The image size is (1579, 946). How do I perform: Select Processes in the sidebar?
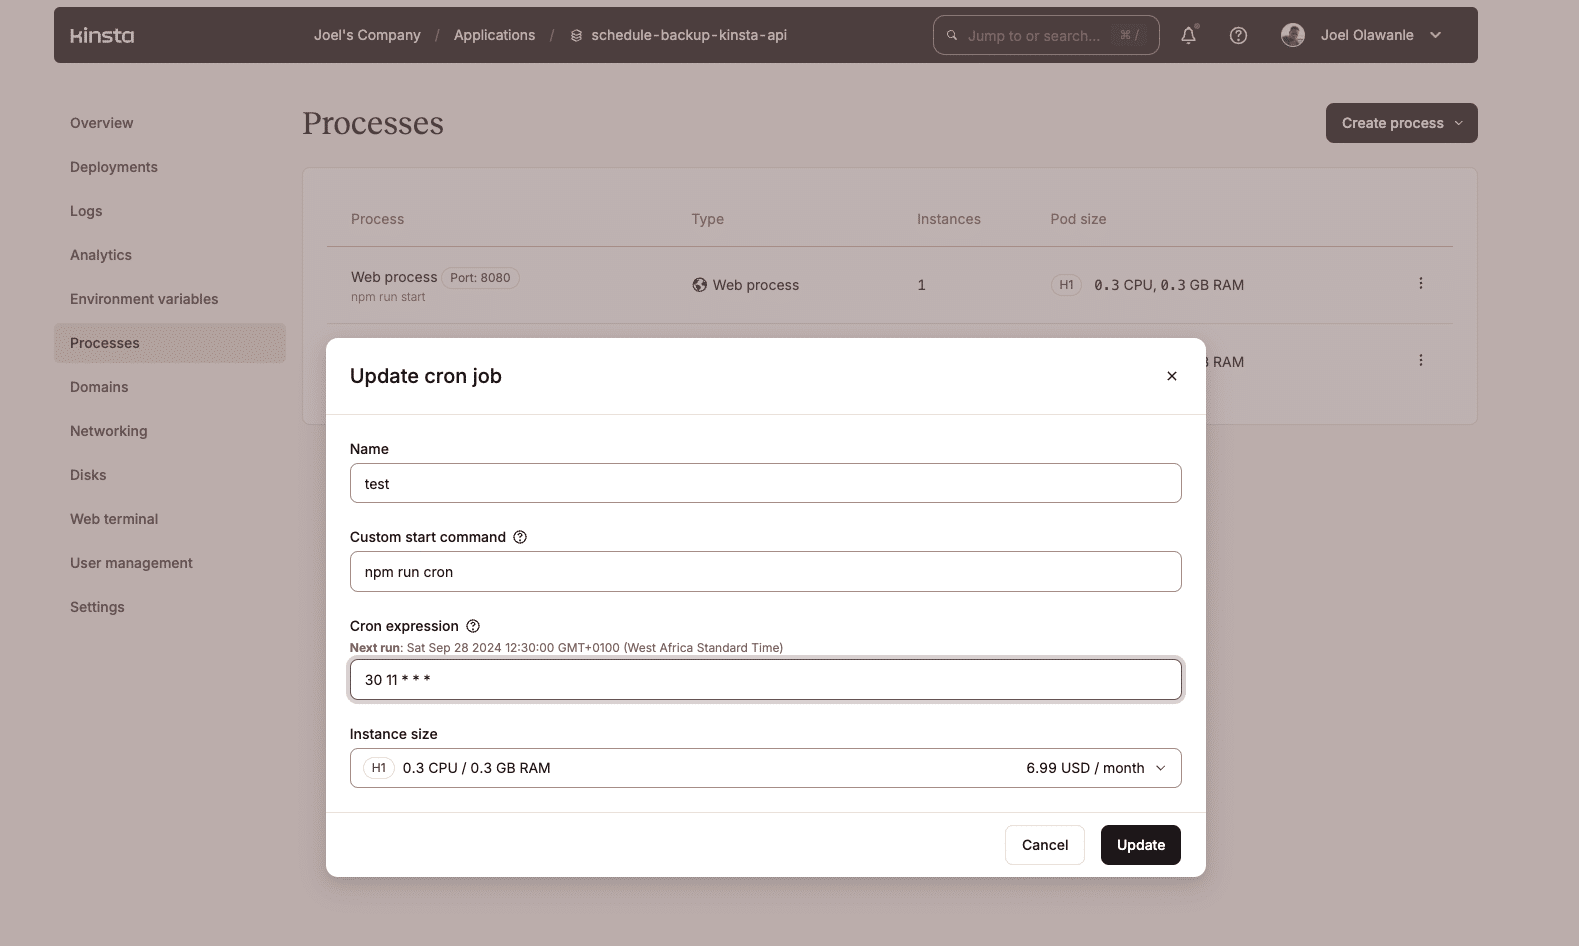pyautogui.click(x=170, y=343)
